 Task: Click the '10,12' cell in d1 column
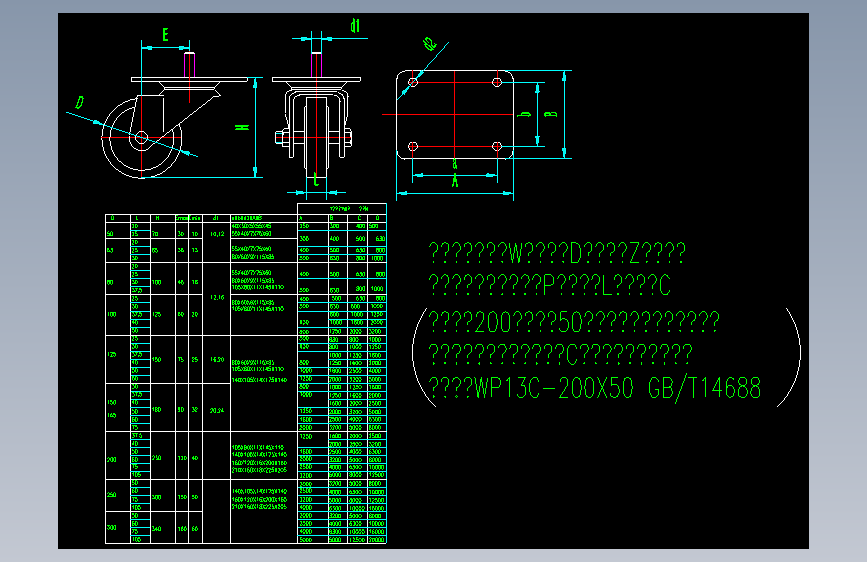[217, 234]
